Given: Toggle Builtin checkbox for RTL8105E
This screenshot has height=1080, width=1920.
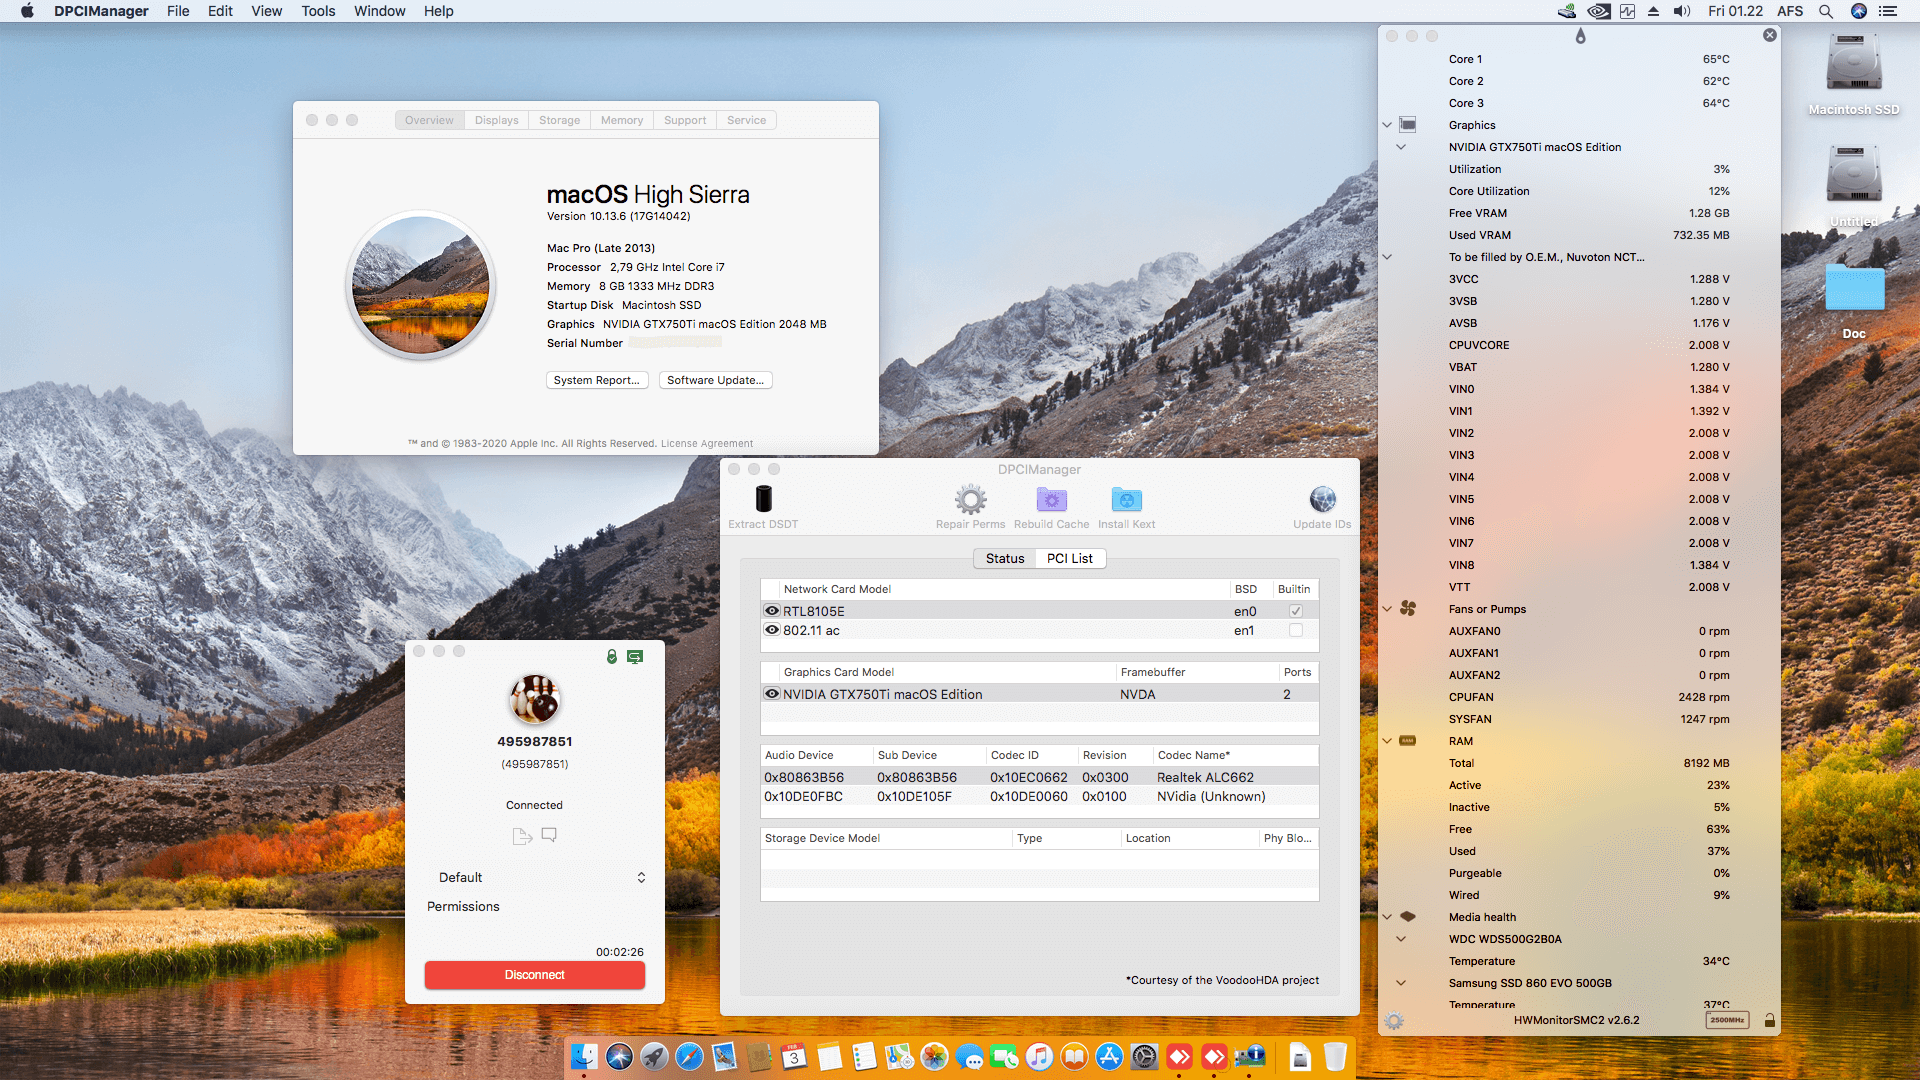Looking at the screenshot, I should (1296, 611).
